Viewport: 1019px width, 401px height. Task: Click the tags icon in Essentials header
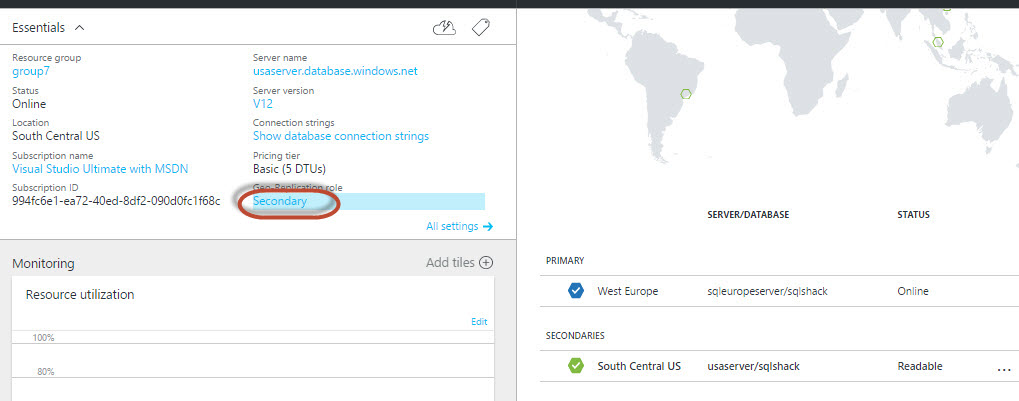[x=481, y=28]
